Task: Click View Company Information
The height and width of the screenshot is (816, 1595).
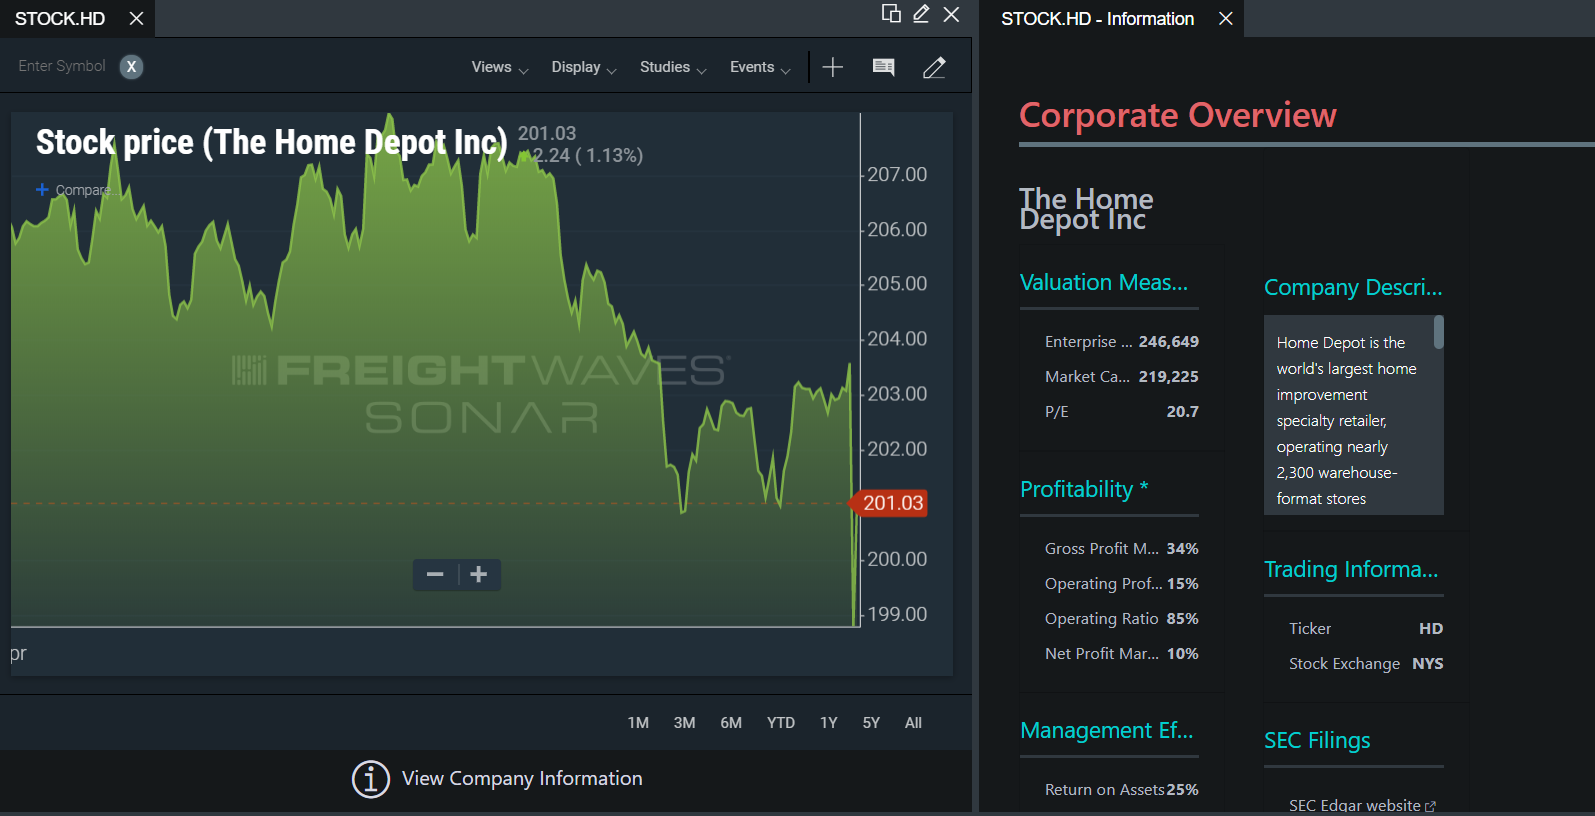Action: click(x=522, y=779)
